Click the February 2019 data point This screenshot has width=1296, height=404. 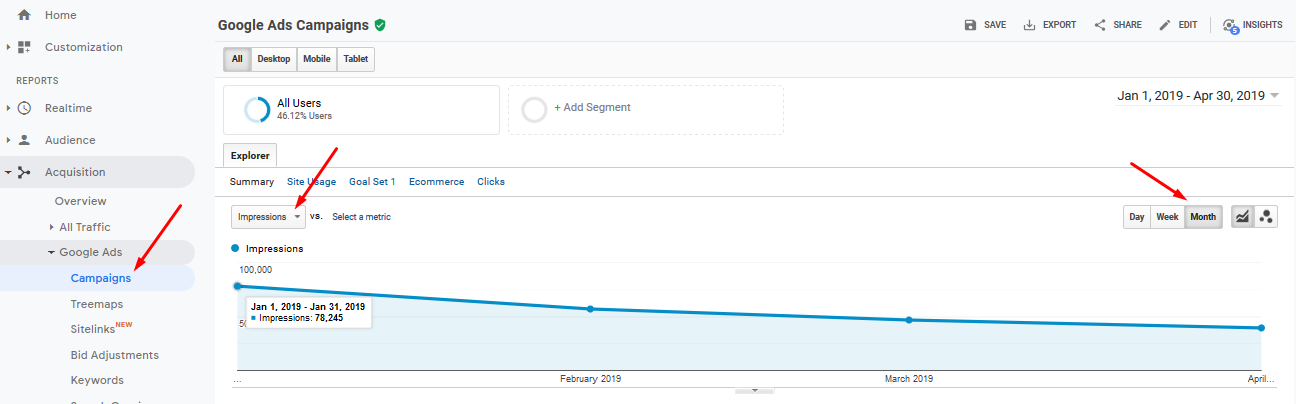click(x=591, y=309)
